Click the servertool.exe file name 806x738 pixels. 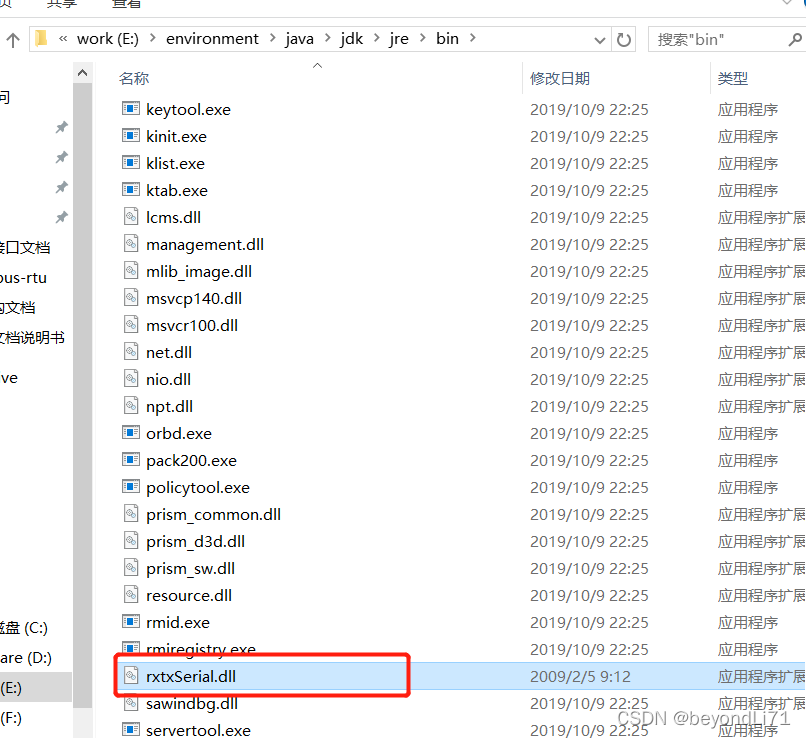(x=198, y=730)
